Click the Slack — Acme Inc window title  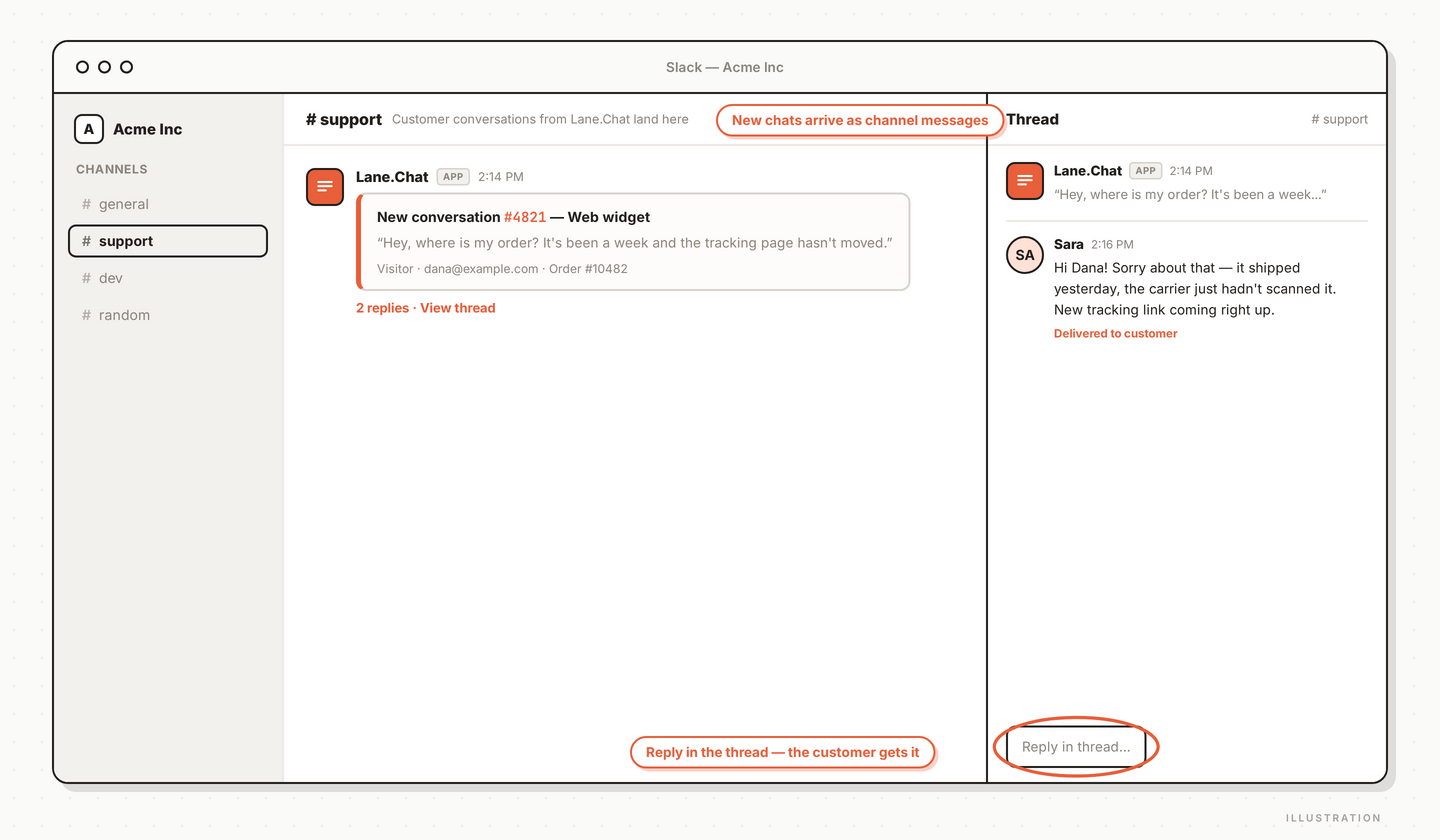(725, 67)
